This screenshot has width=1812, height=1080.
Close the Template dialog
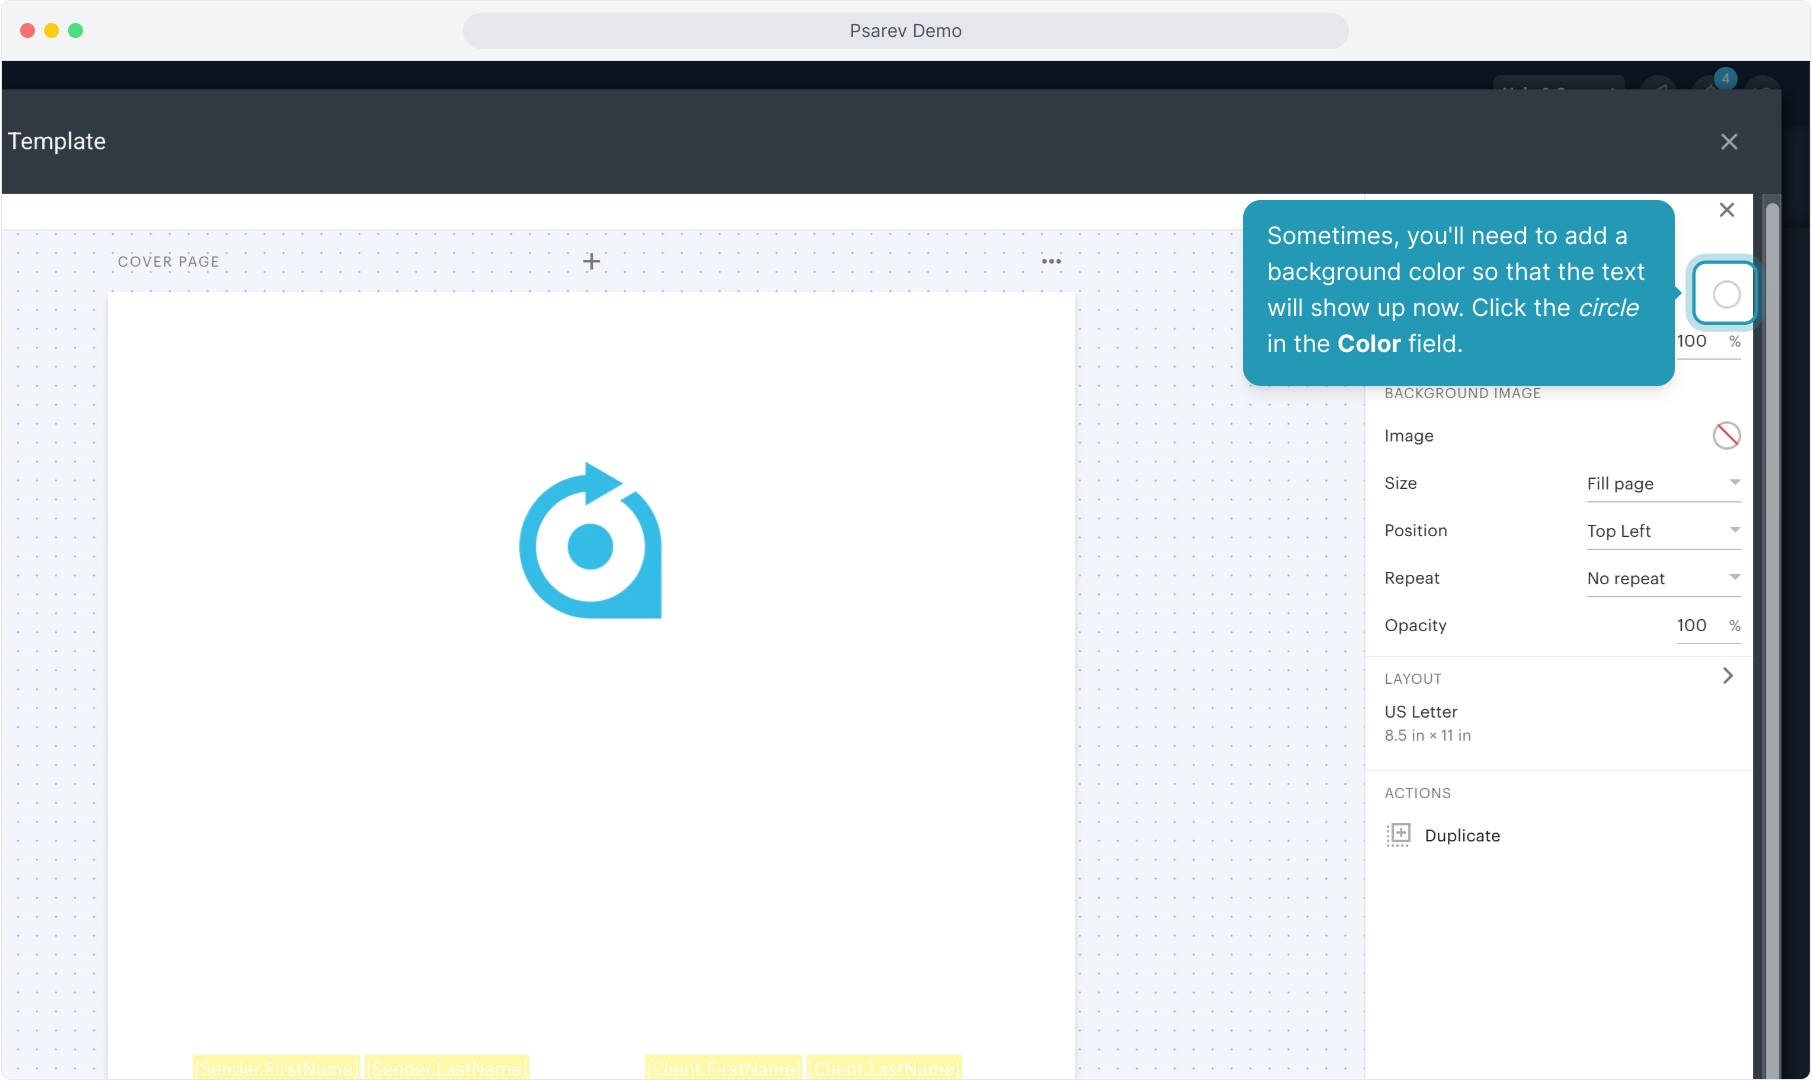tap(1728, 142)
